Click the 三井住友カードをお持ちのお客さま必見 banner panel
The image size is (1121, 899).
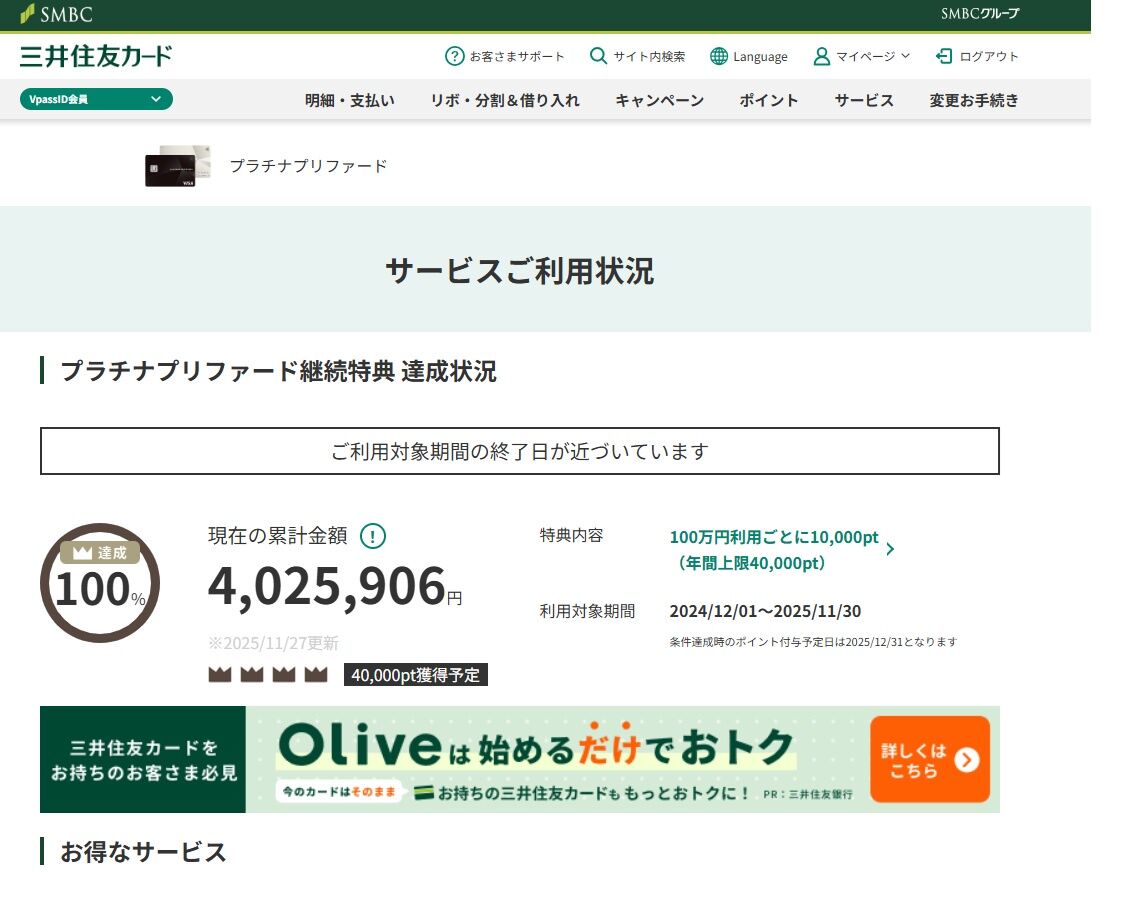tap(143, 760)
